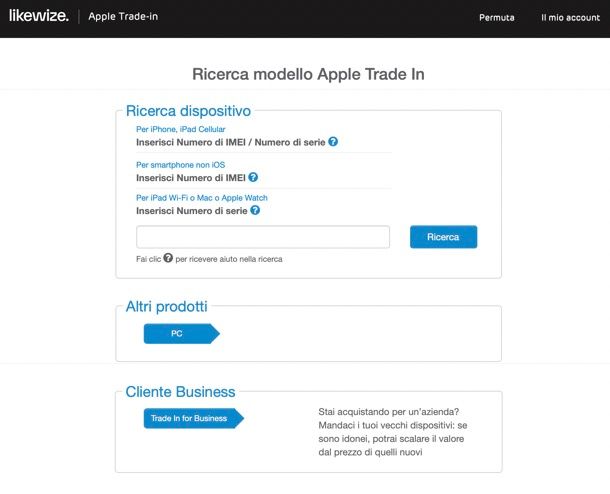Open the Permuta menu item
610x494 pixels.
496,18
